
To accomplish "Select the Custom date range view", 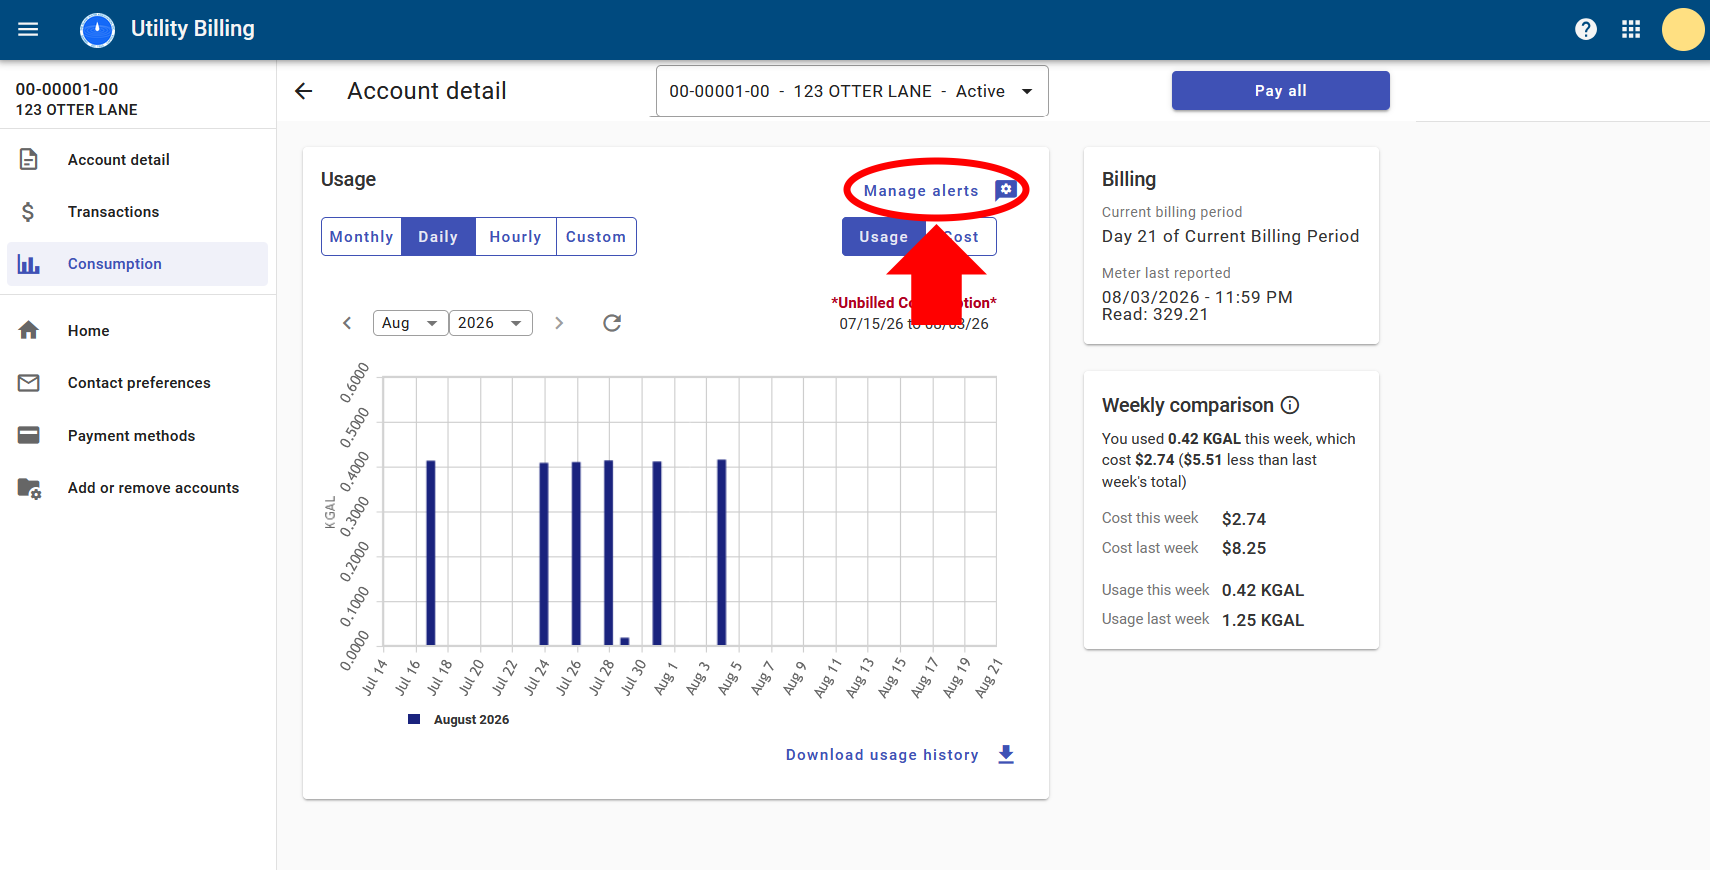I will click(x=596, y=237).
